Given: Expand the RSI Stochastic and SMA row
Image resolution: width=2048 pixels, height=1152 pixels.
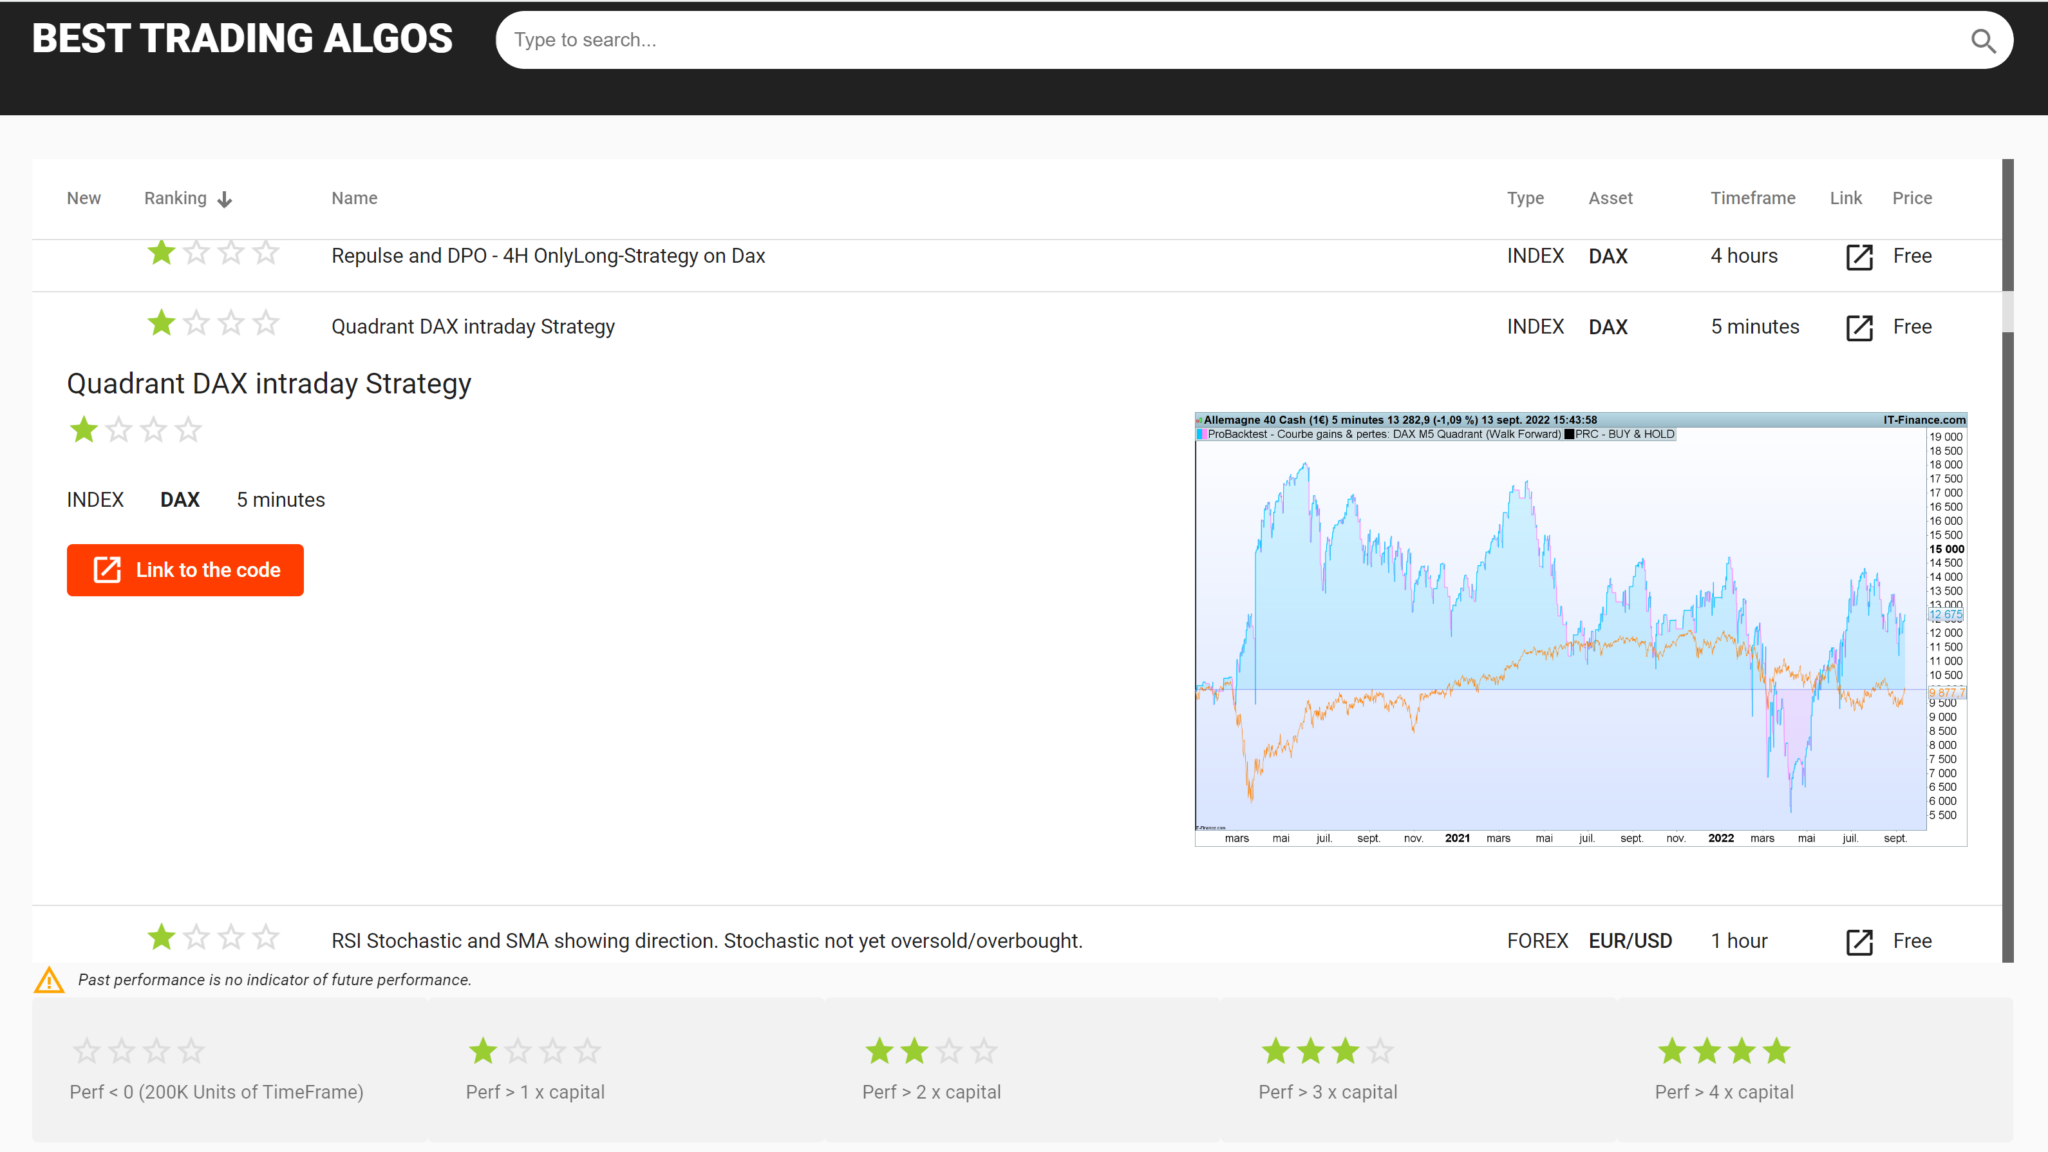Looking at the screenshot, I should point(706,941).
